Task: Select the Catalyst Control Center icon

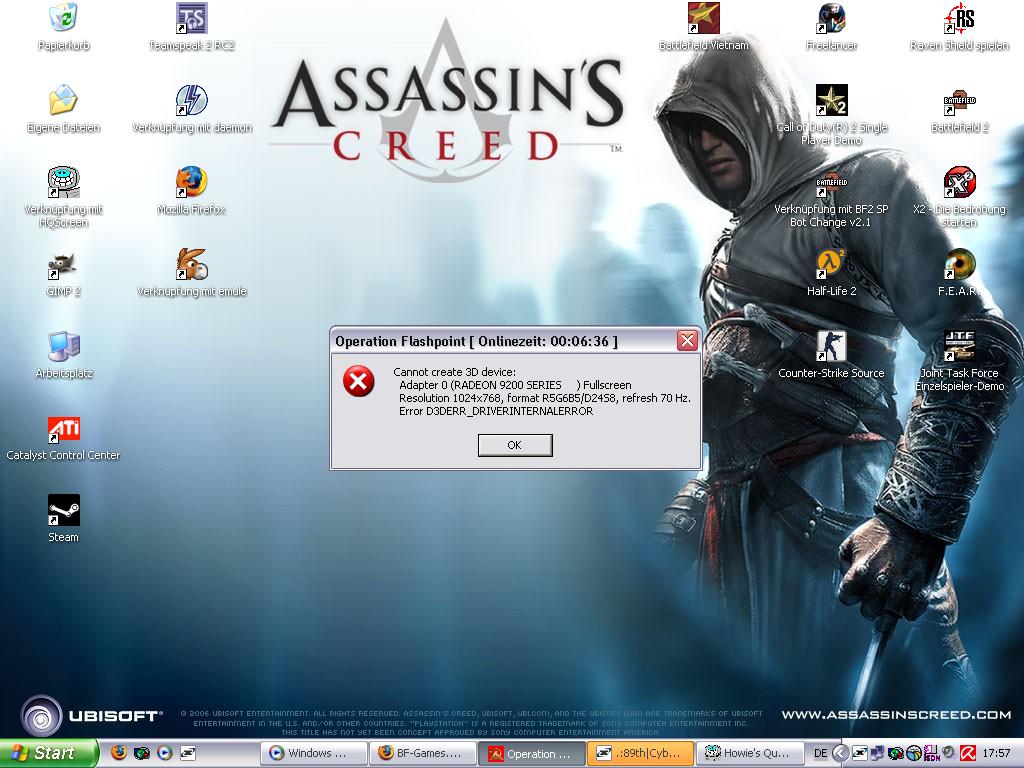Action: click(63, 437)
